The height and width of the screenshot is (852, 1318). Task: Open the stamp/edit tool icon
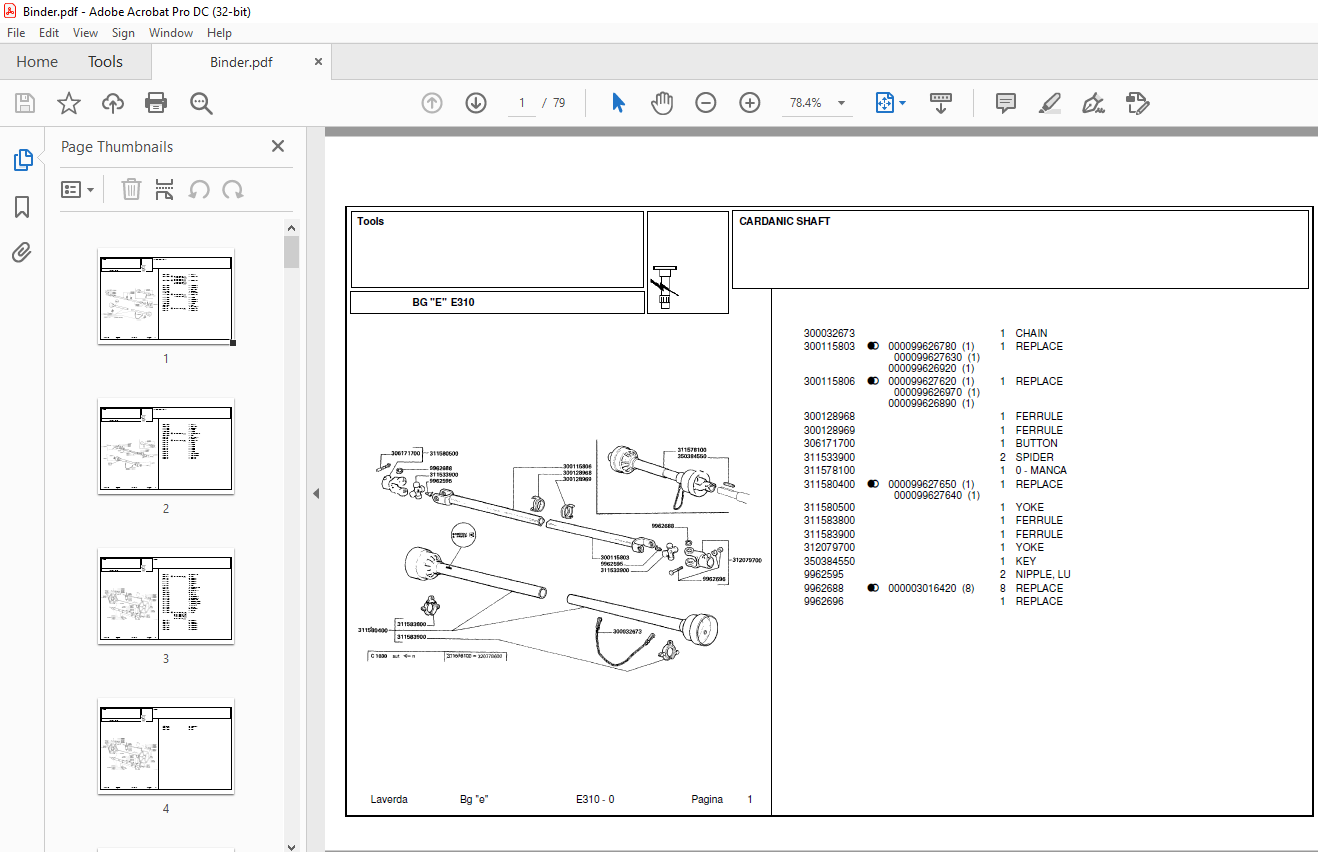tap(1138, 103)
